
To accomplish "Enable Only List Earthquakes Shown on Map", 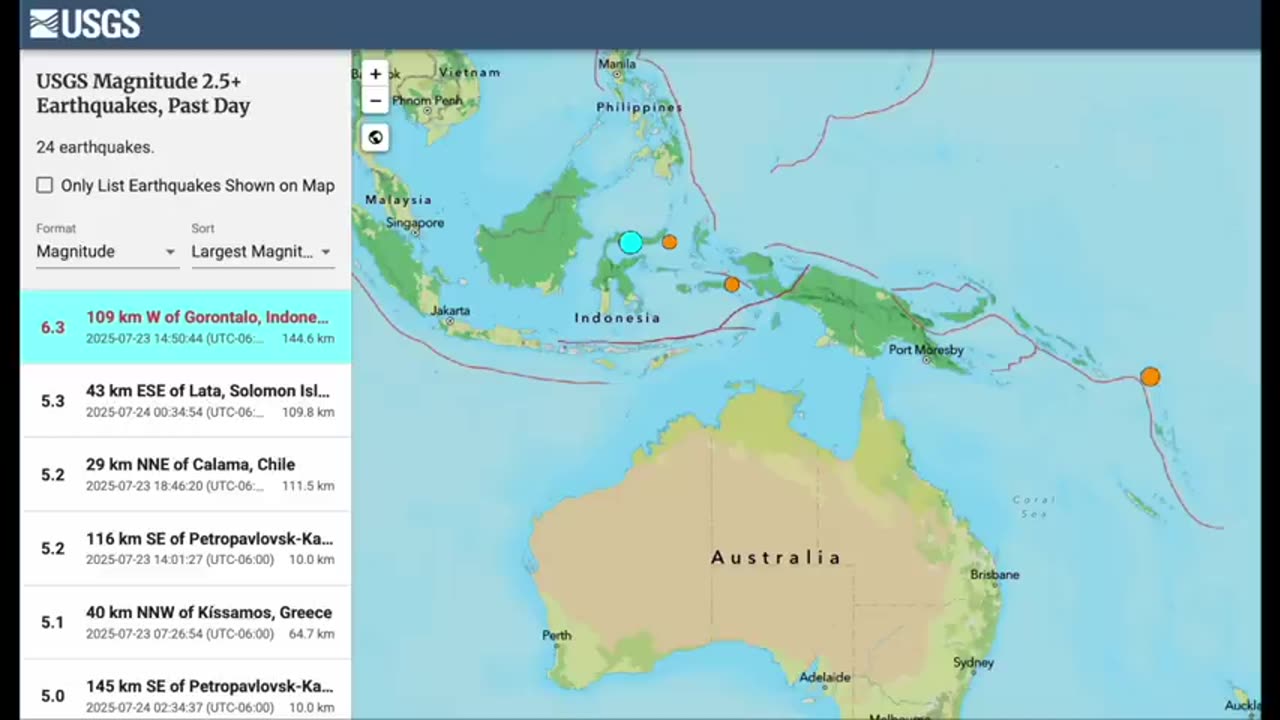I will click(x=45, y=185).
